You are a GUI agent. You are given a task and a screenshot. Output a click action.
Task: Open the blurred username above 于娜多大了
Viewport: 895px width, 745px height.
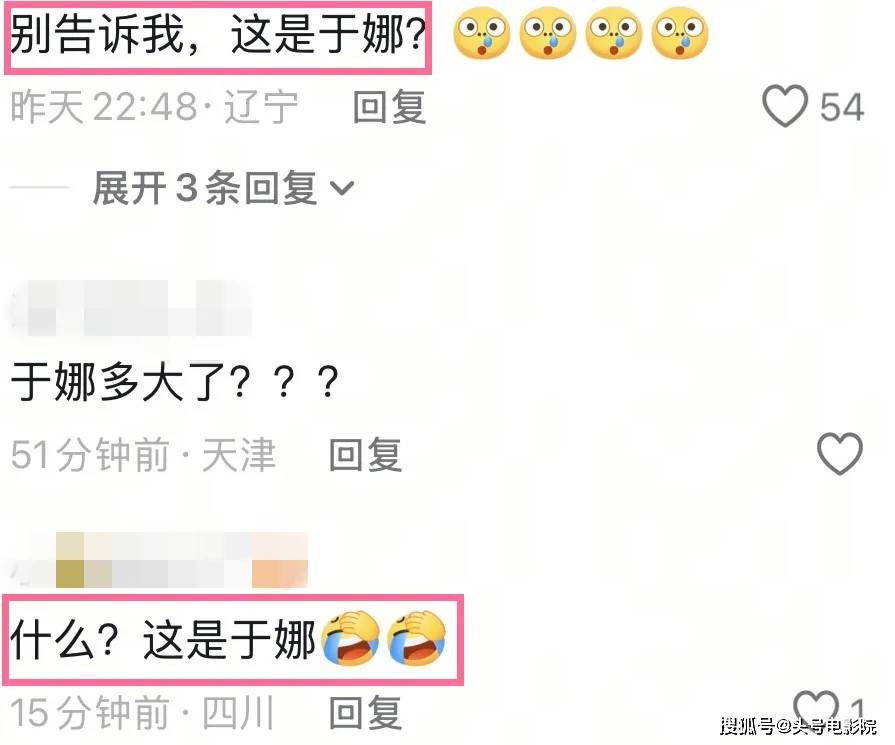(x=132, y=308)
